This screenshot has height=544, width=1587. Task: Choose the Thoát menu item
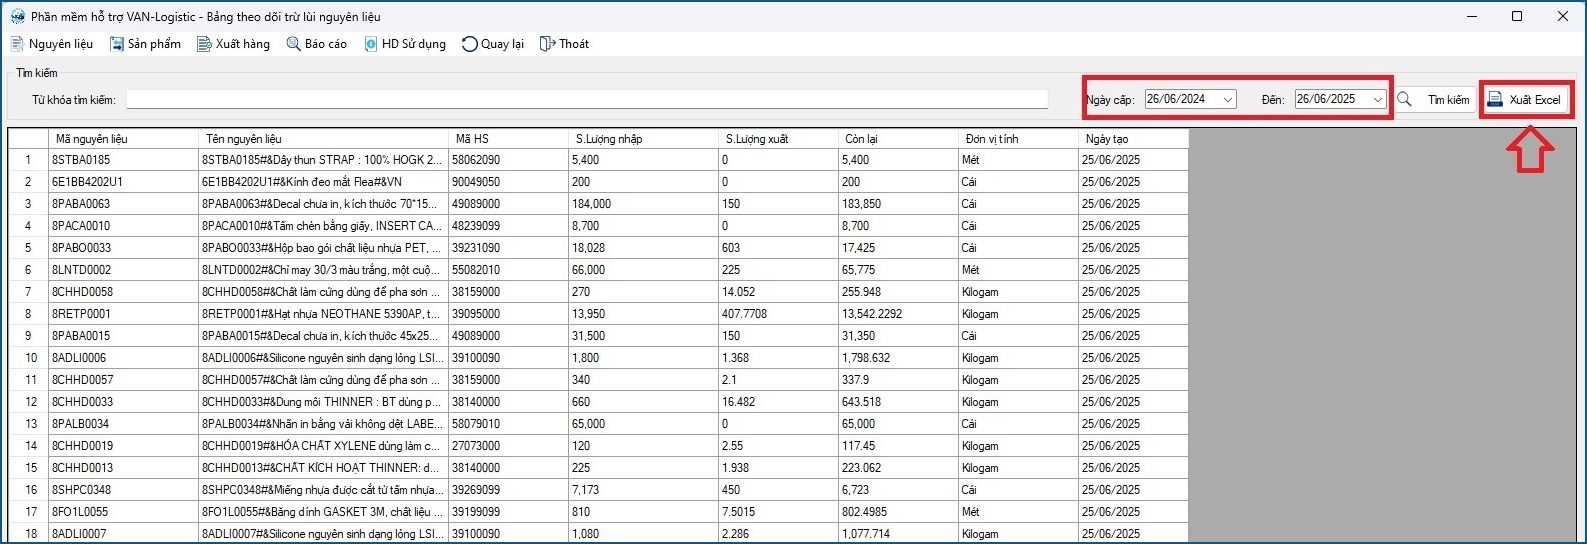[x=564, y=44]
